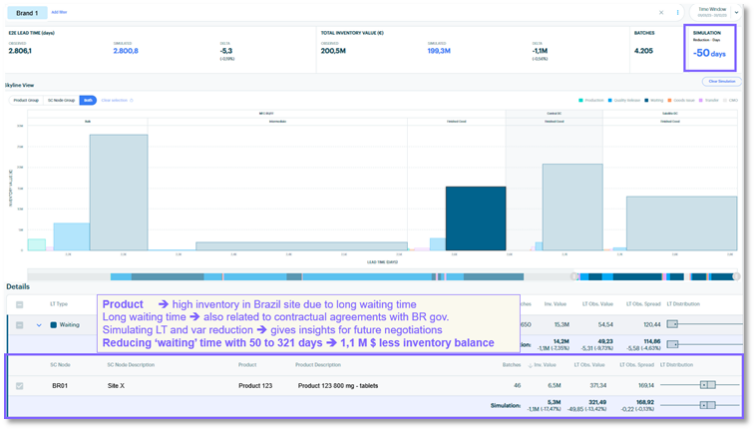Click the Production legend swatch

[581, 100]
